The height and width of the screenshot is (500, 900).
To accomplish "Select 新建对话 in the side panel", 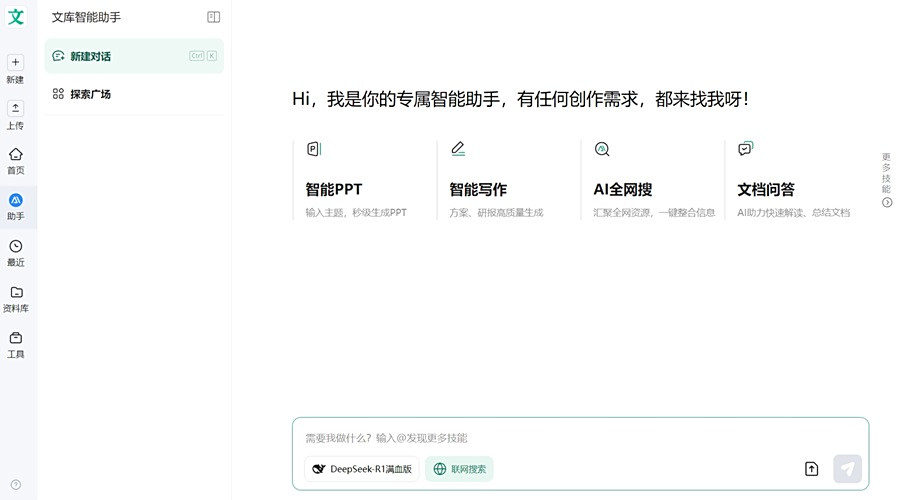I will click(x=134, y=56).
